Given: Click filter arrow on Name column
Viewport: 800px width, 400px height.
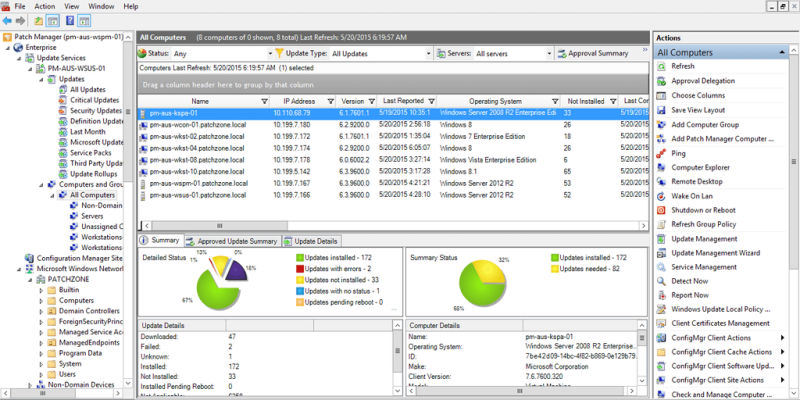Looking at the screenshot, I should click(x=264, y=101).
